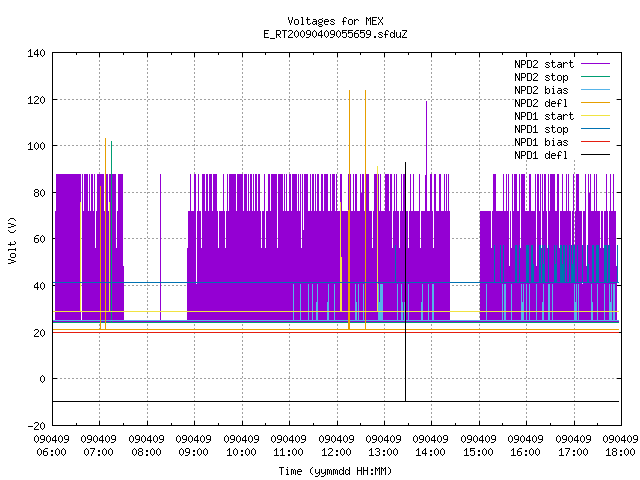Click the 06:00 time tick label
Image resolution: width=640 pixels, height=480 pixels.
click(51, 453)
